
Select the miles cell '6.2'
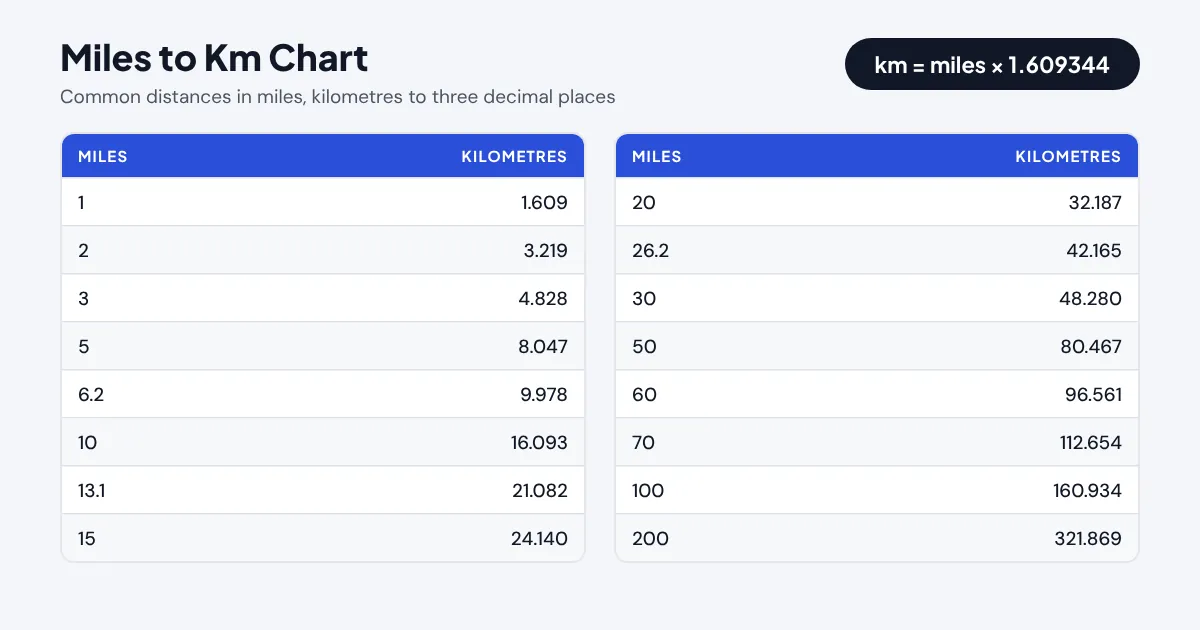pos(91,394)
